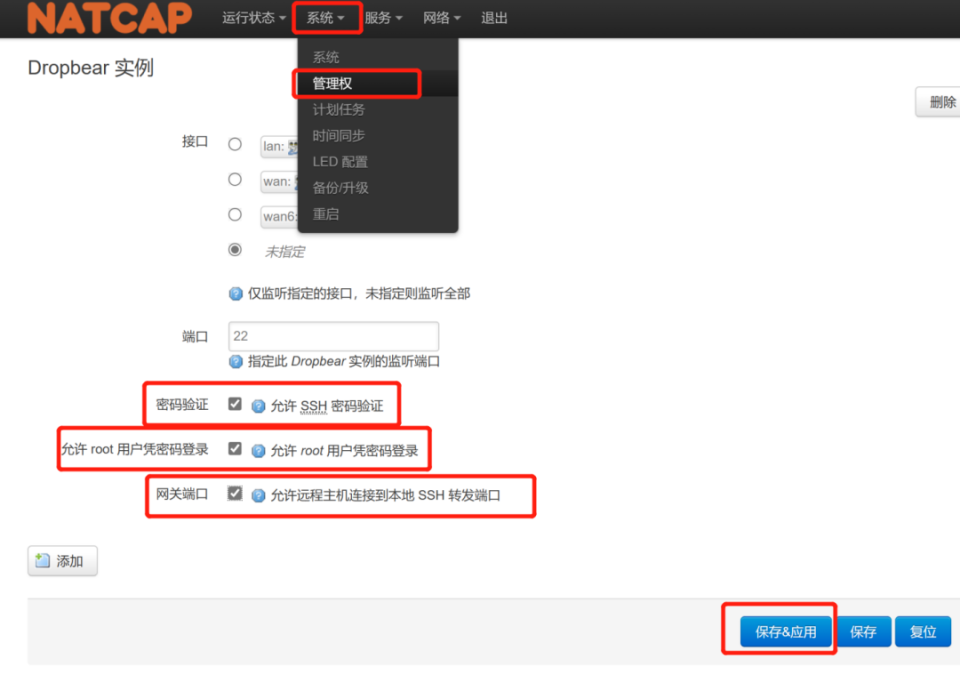The height and width of the screenshot is (675, 960).
Task: Click the Dropbear 实例 heading
Action: pyautogui.click(x=91, y=68)
